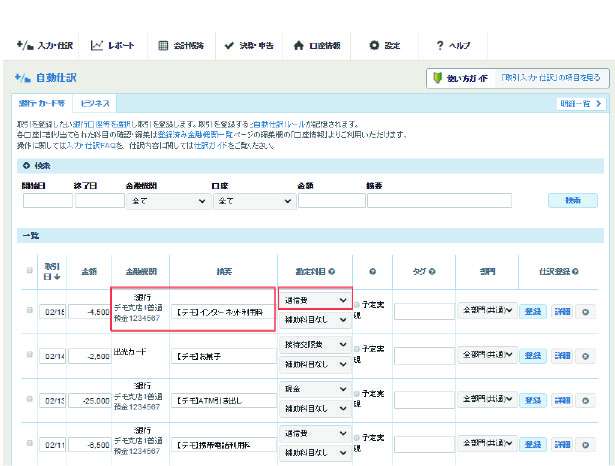Open 通信費 account dropdown in インターネット利用料 row
Image resolution: width=615 pixels, height=466 pixels.
[x=315, y=300]
